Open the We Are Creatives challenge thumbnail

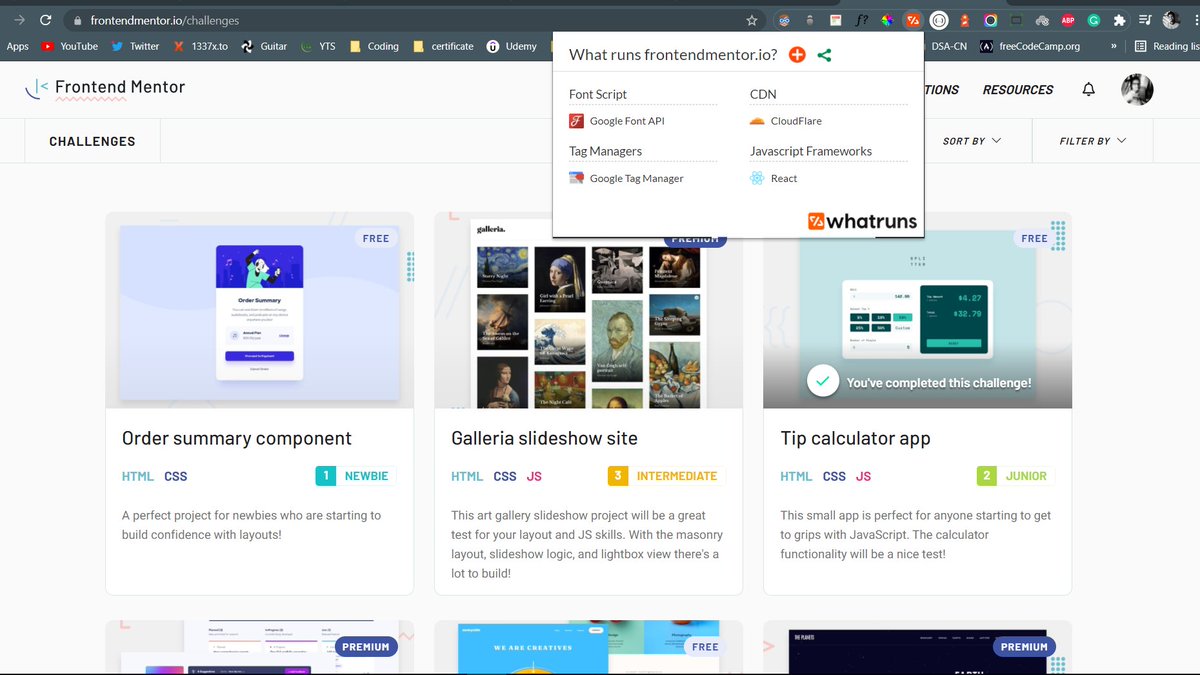589,647
